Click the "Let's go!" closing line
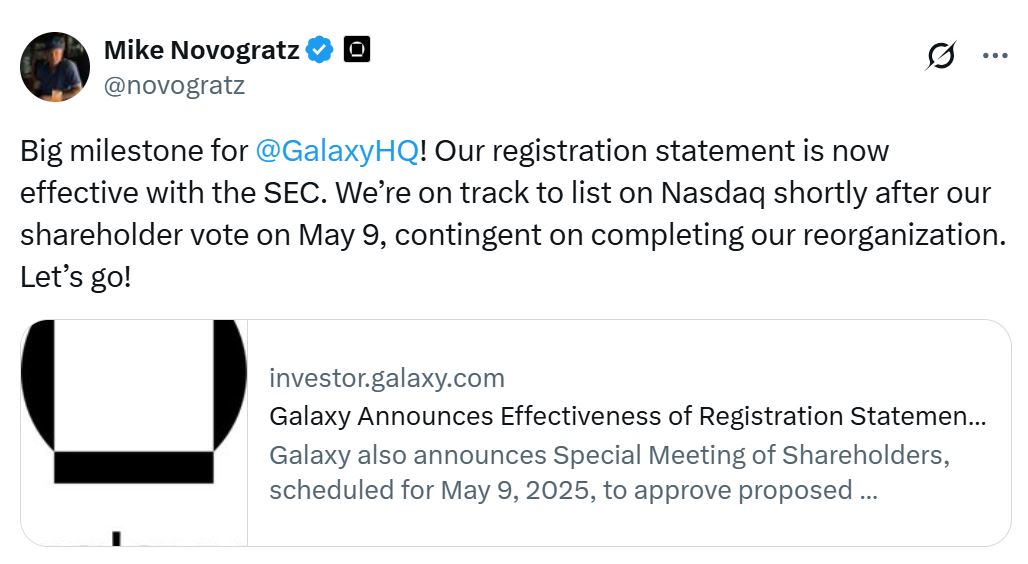The height and width of the screenshot is (564, 1028). pos(75,277)
